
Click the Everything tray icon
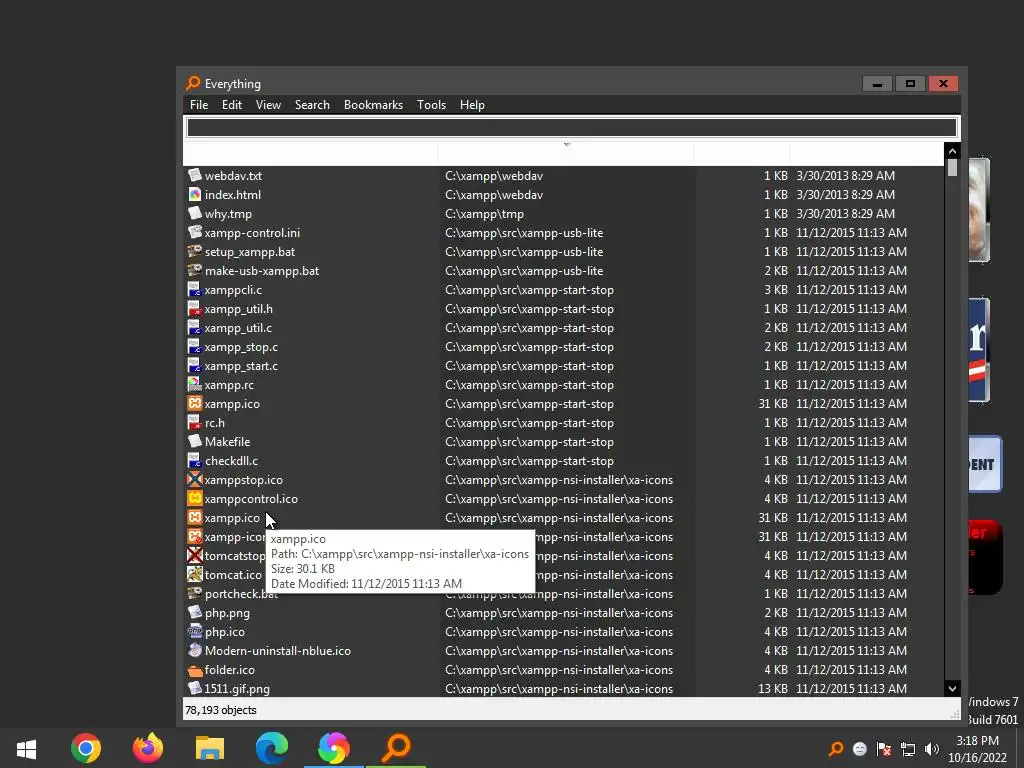pyautogui.click(x=836, y=748)
